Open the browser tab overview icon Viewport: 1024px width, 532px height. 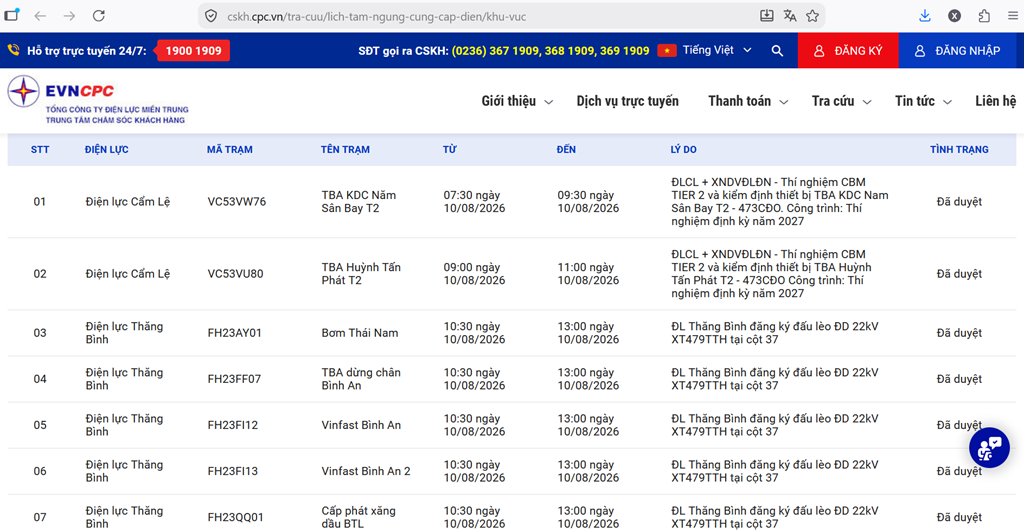(x=12, y=15)
